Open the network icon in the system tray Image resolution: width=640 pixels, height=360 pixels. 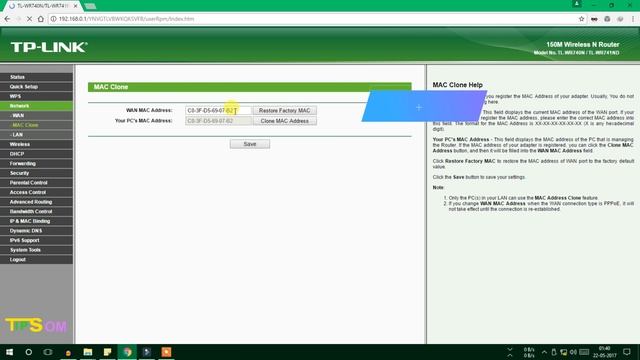tap(563, 352)
